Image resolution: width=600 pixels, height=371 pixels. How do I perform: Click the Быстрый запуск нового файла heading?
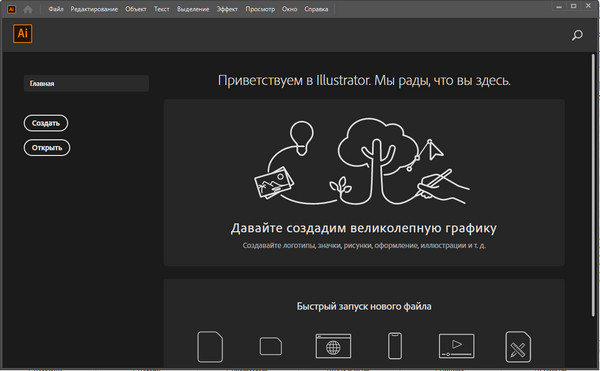coord(364,306)
